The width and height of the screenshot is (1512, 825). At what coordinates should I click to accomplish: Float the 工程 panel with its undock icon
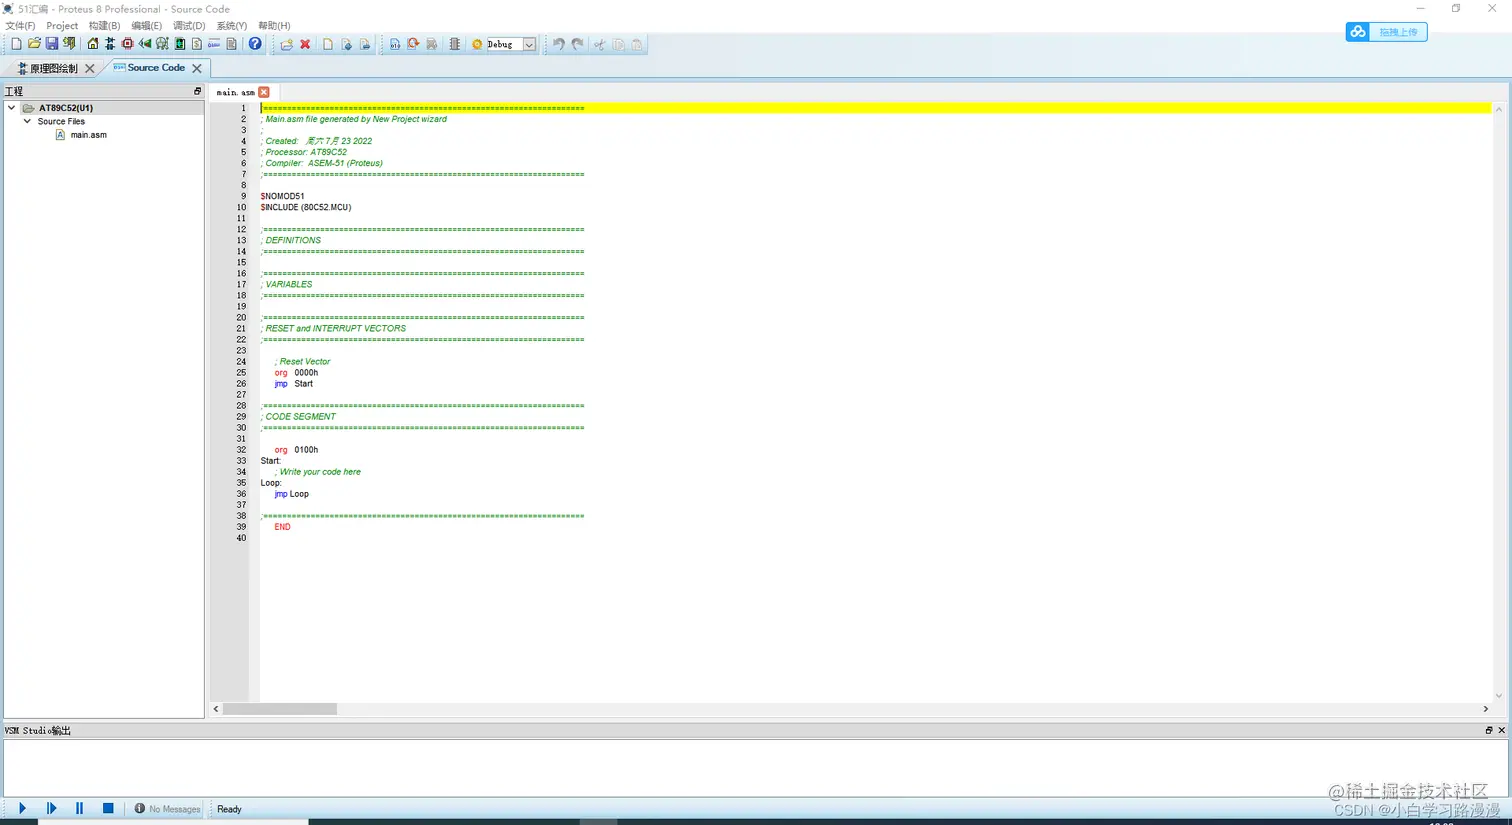197,91
